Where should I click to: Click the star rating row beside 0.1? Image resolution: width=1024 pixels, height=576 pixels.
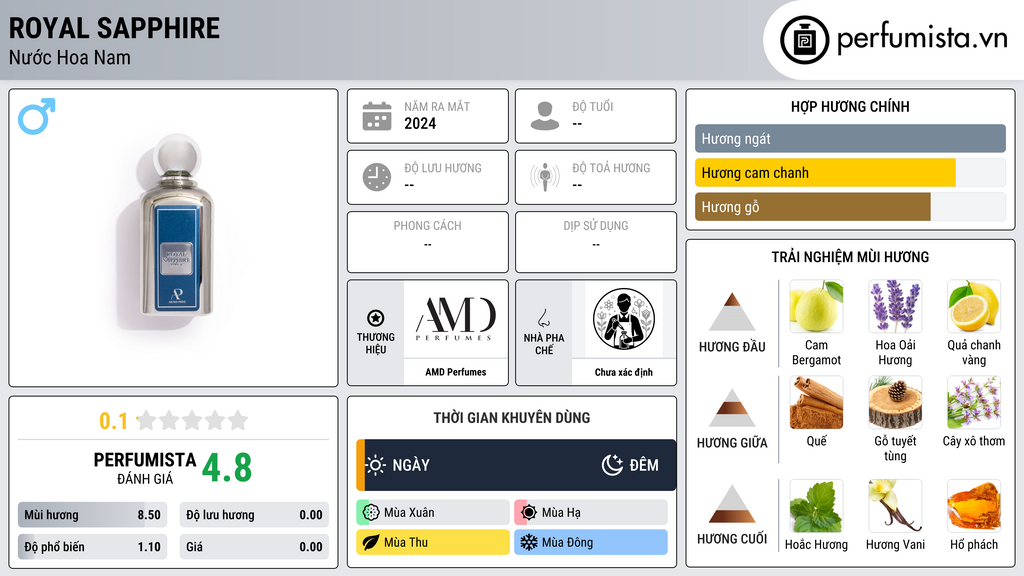click(x=192, y=420)
